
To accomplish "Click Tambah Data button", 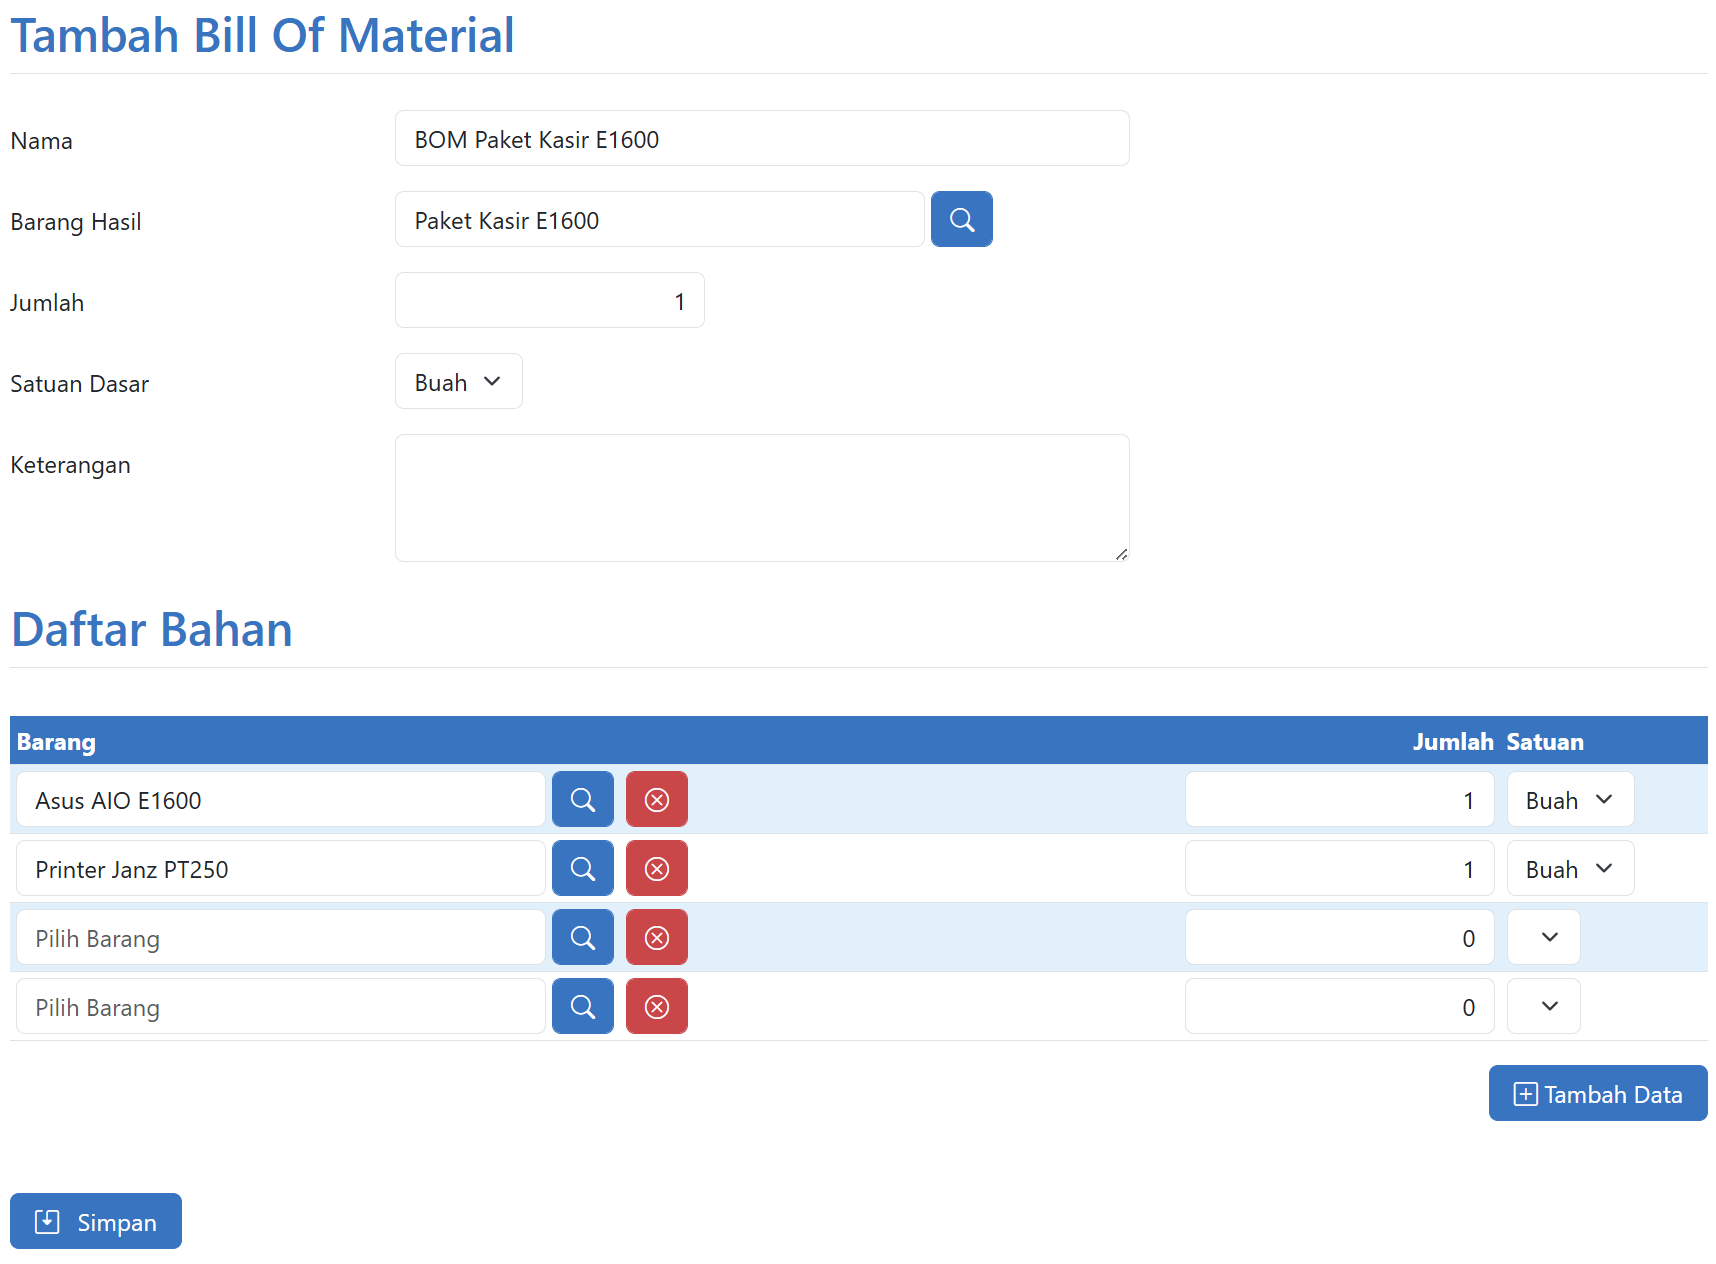I will tap(1598, 1093).
